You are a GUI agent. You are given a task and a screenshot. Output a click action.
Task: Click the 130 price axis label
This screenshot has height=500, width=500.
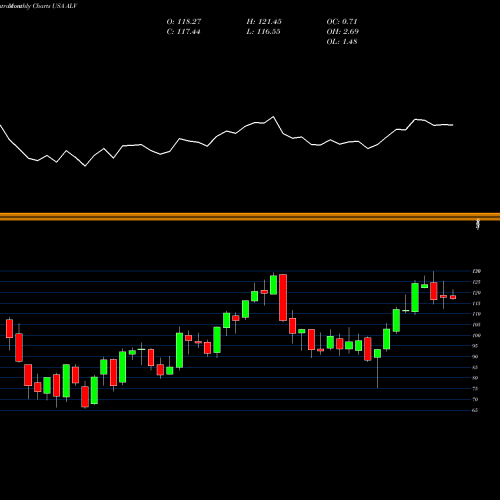click(x=476, y=271)
